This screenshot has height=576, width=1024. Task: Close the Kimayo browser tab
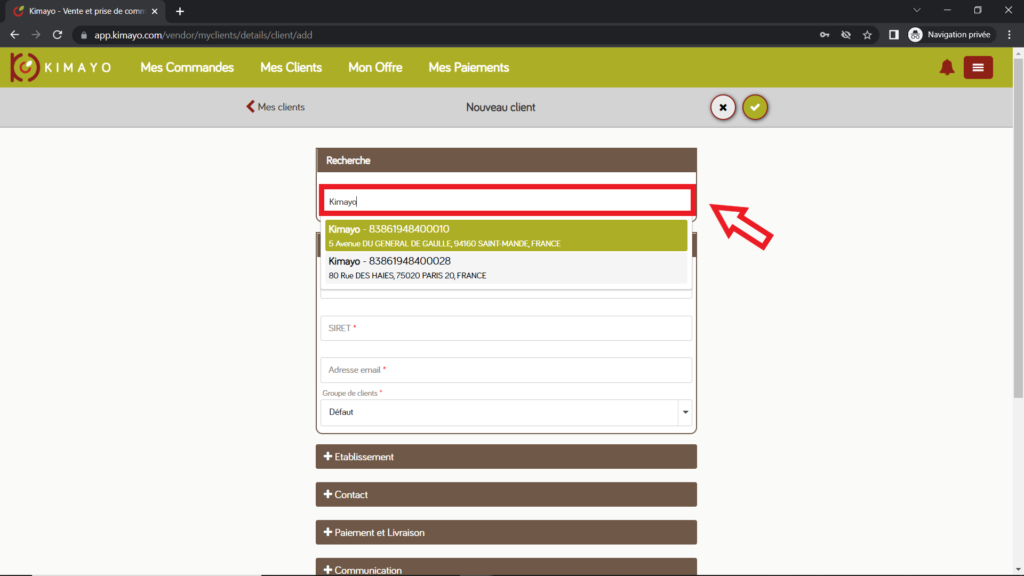coord(154,11)
